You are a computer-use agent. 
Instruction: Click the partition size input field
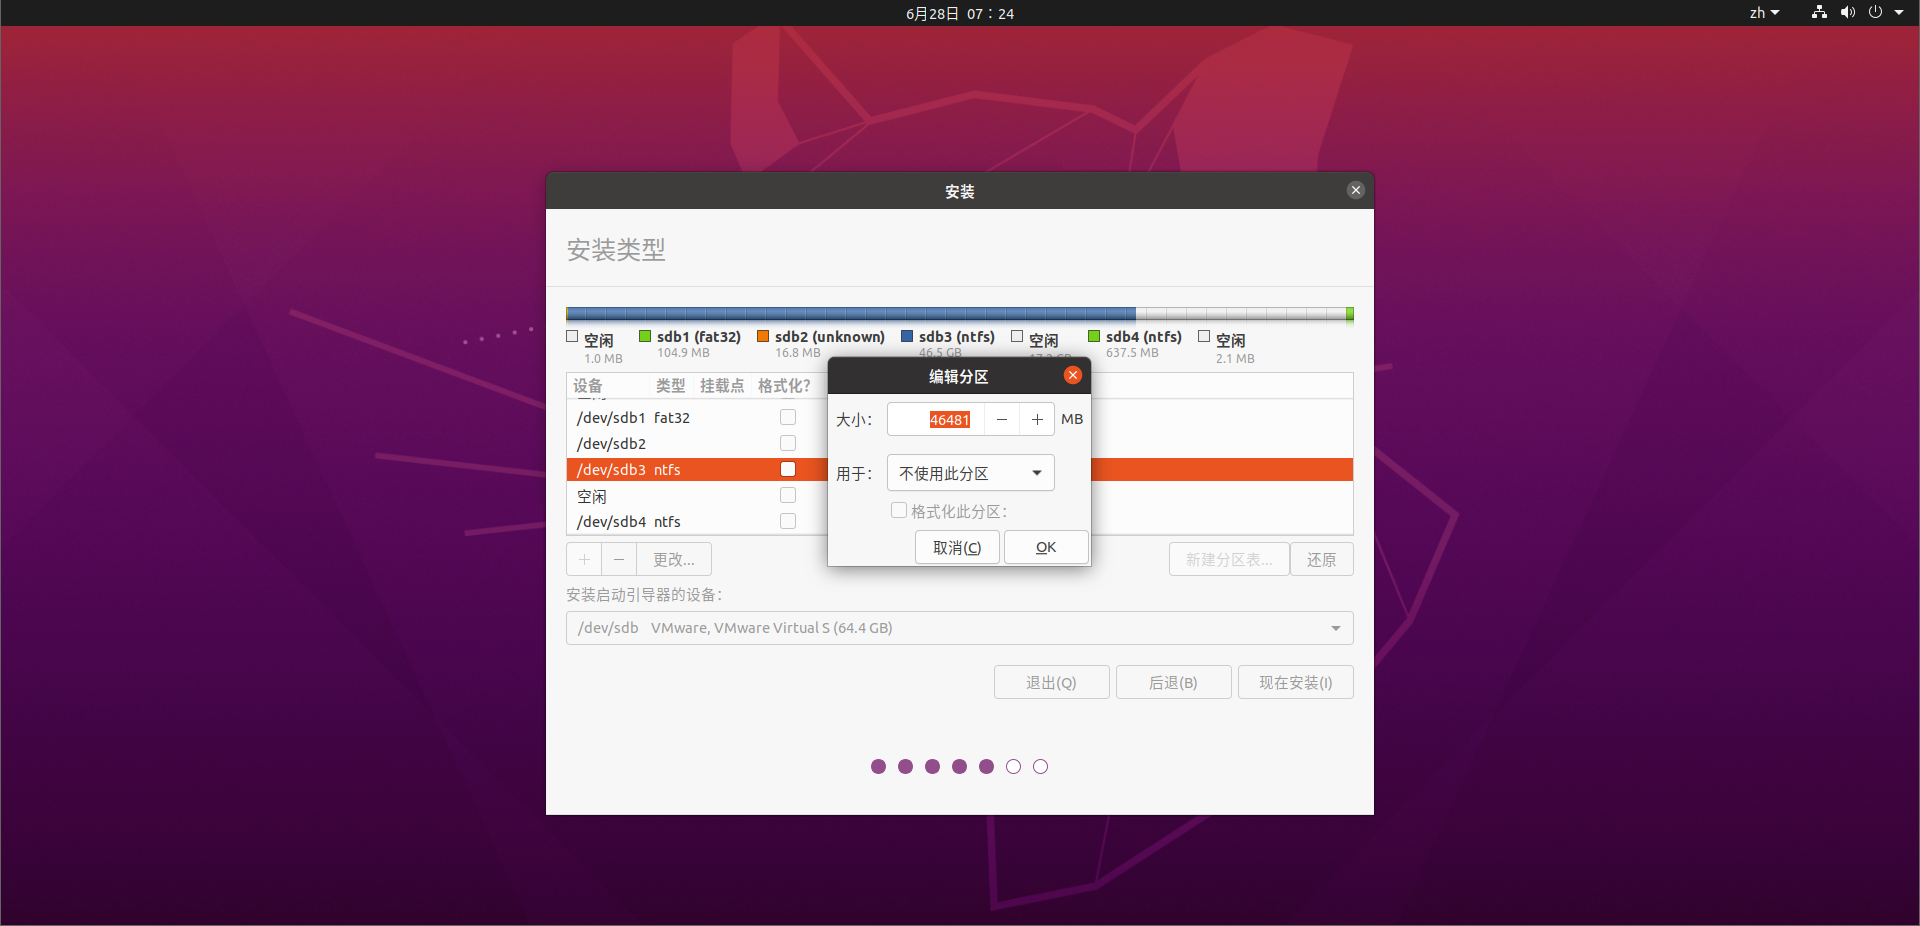point(936,420)
